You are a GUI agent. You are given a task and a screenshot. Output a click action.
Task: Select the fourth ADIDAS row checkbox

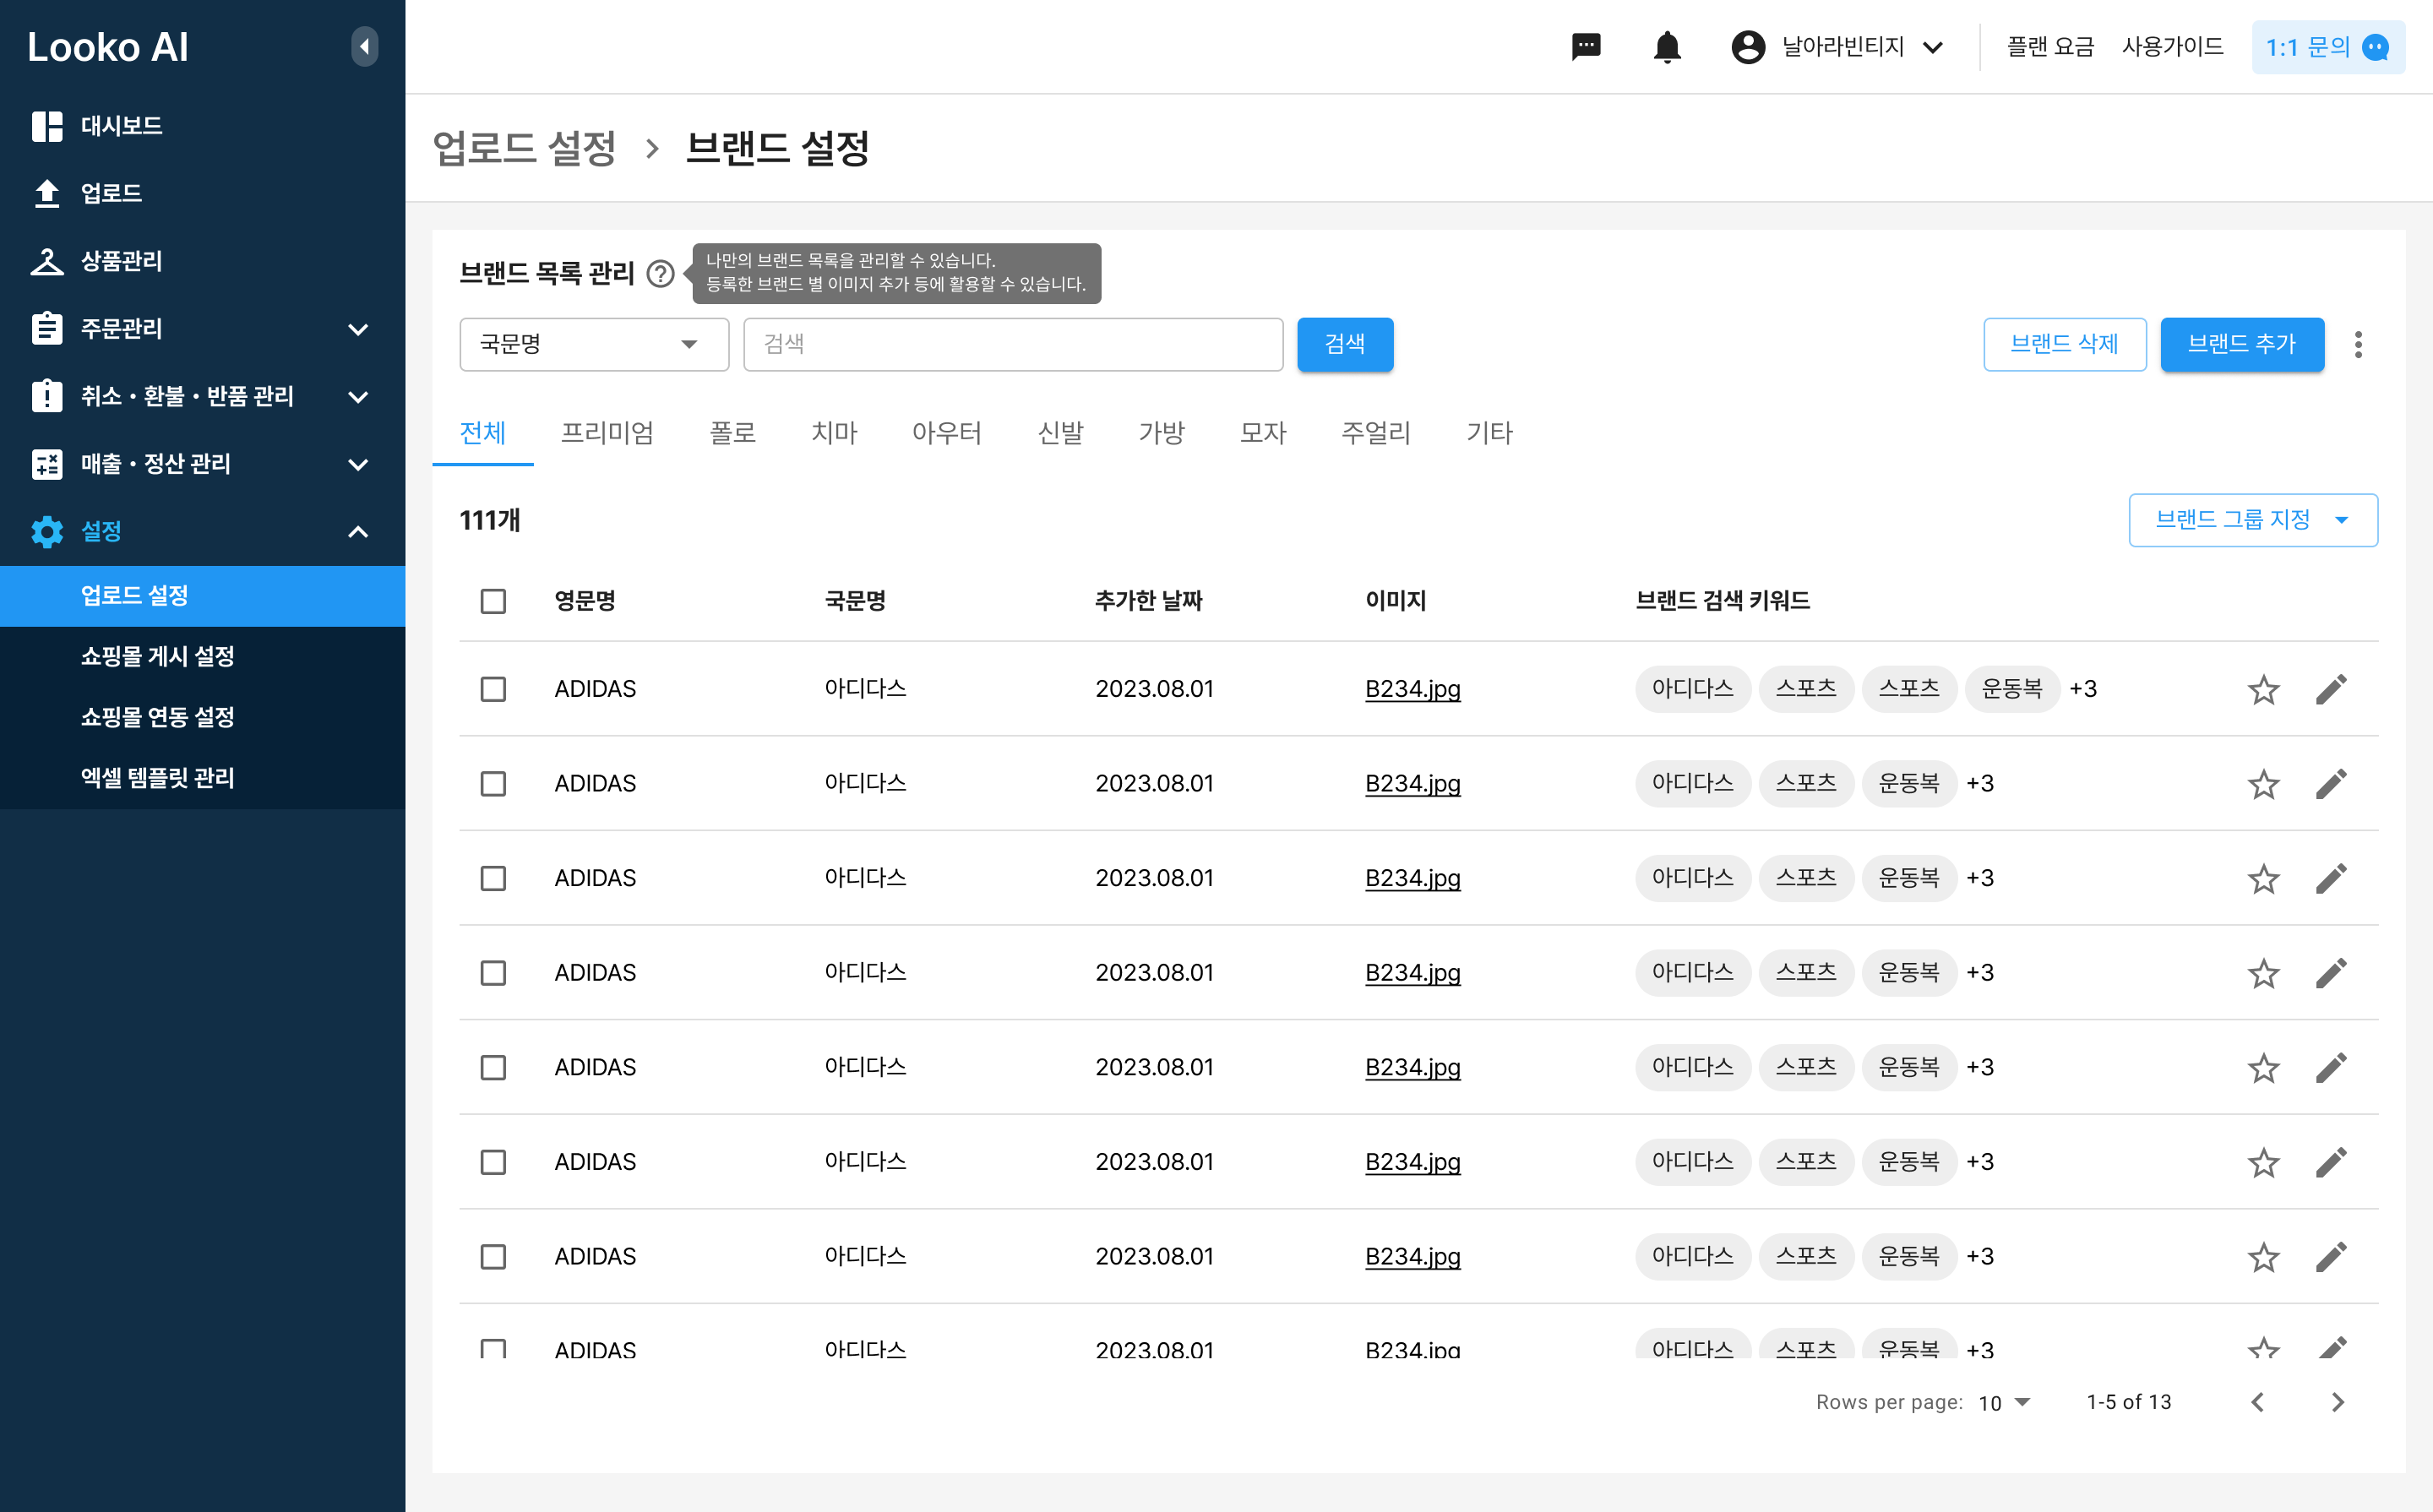tap(493, 973)
